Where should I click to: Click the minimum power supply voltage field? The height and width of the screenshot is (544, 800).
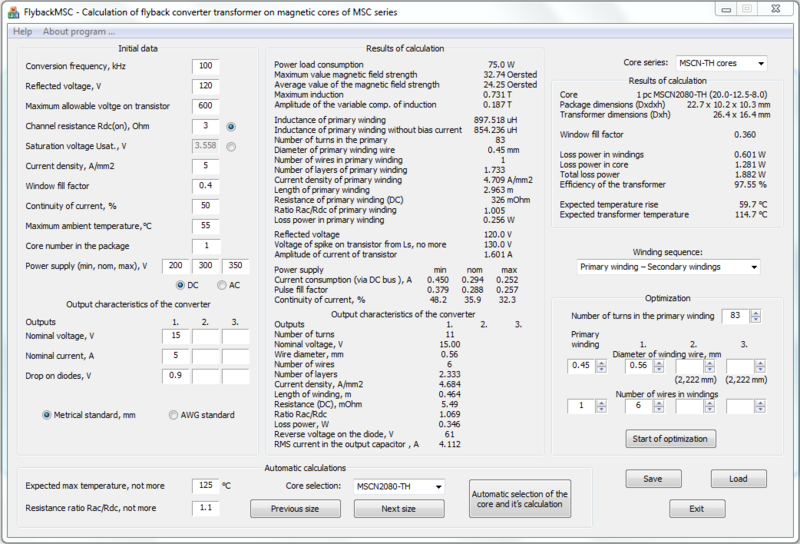point(176,265)
